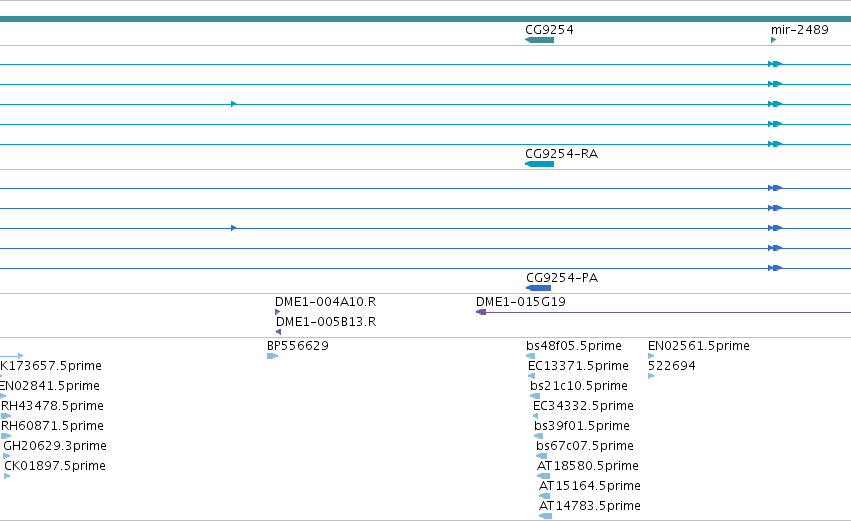Click the RH43478.5prime EST arrow
The width and height of the screenshot is (851, 521).
point(6,416)
